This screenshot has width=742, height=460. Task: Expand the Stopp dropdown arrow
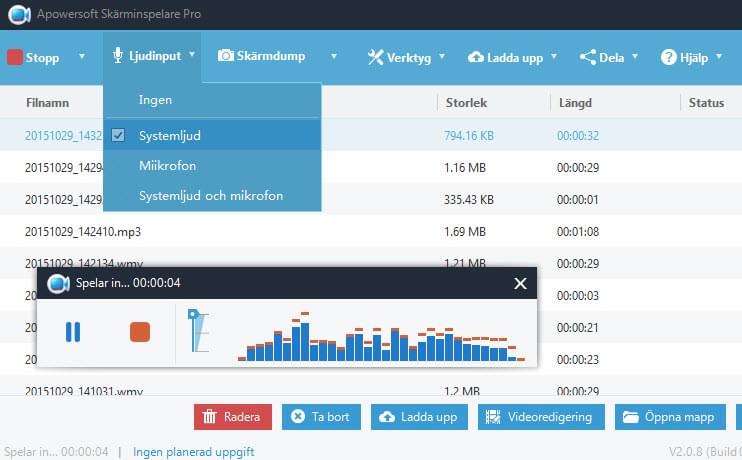point(82,57)
